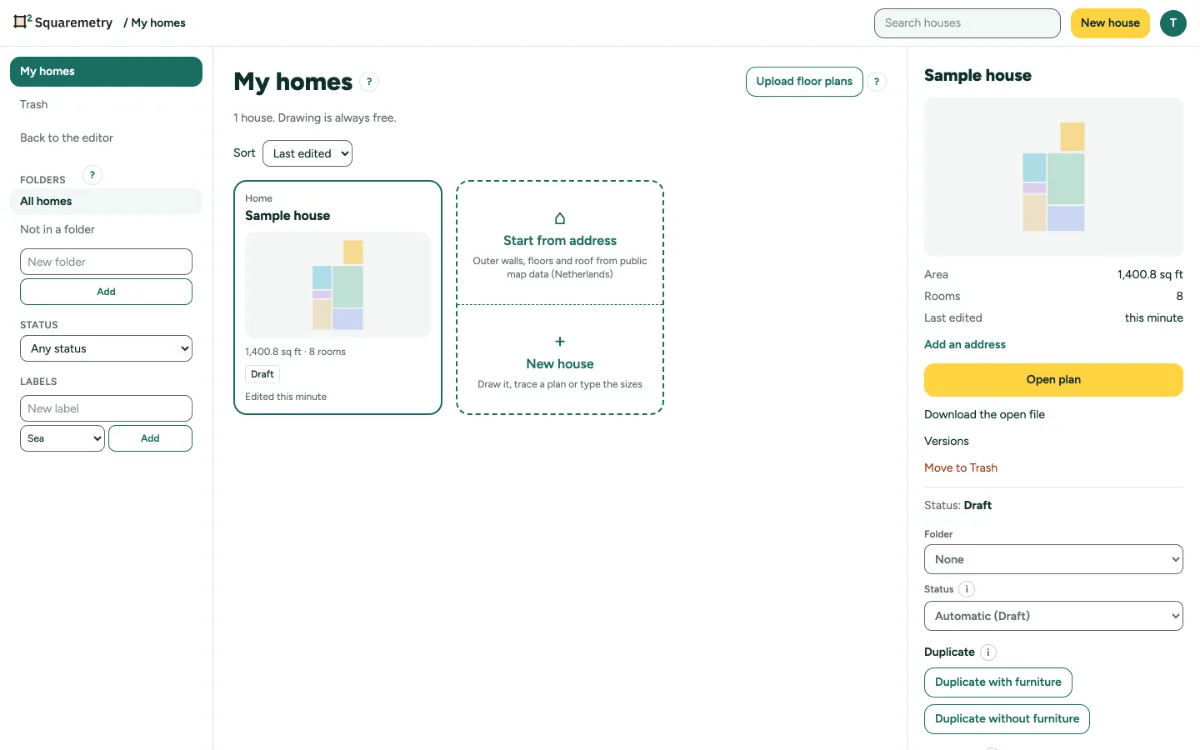Viewport: 1200px width, 750px height.
Task: Open Trash in sidebar
Action: (34, 104)
